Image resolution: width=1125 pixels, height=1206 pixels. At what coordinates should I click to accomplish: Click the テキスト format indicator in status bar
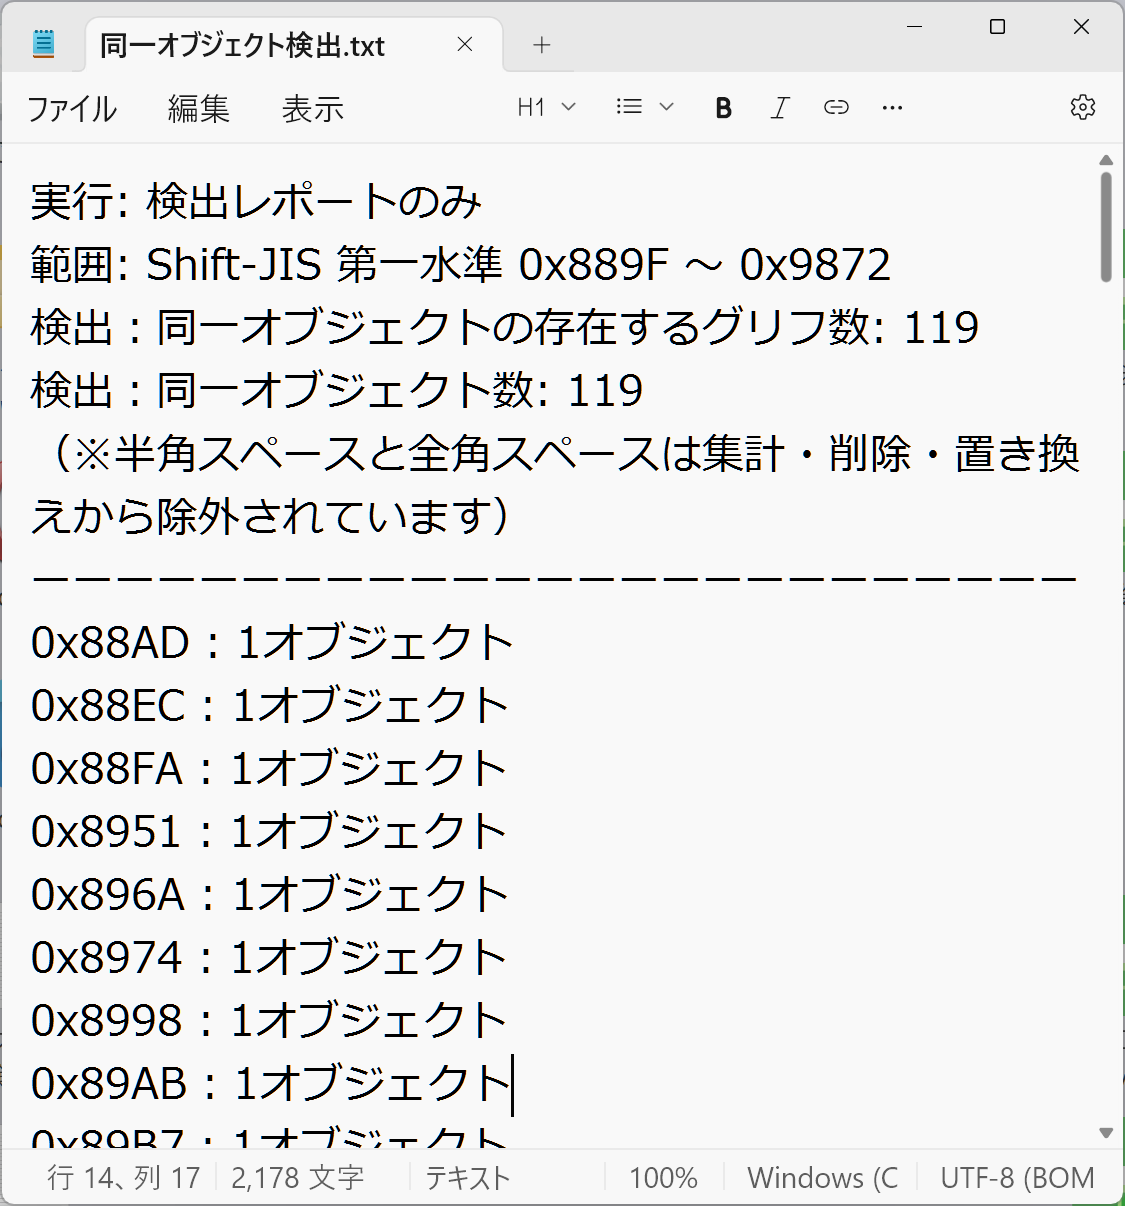(x=468, y=1178)
